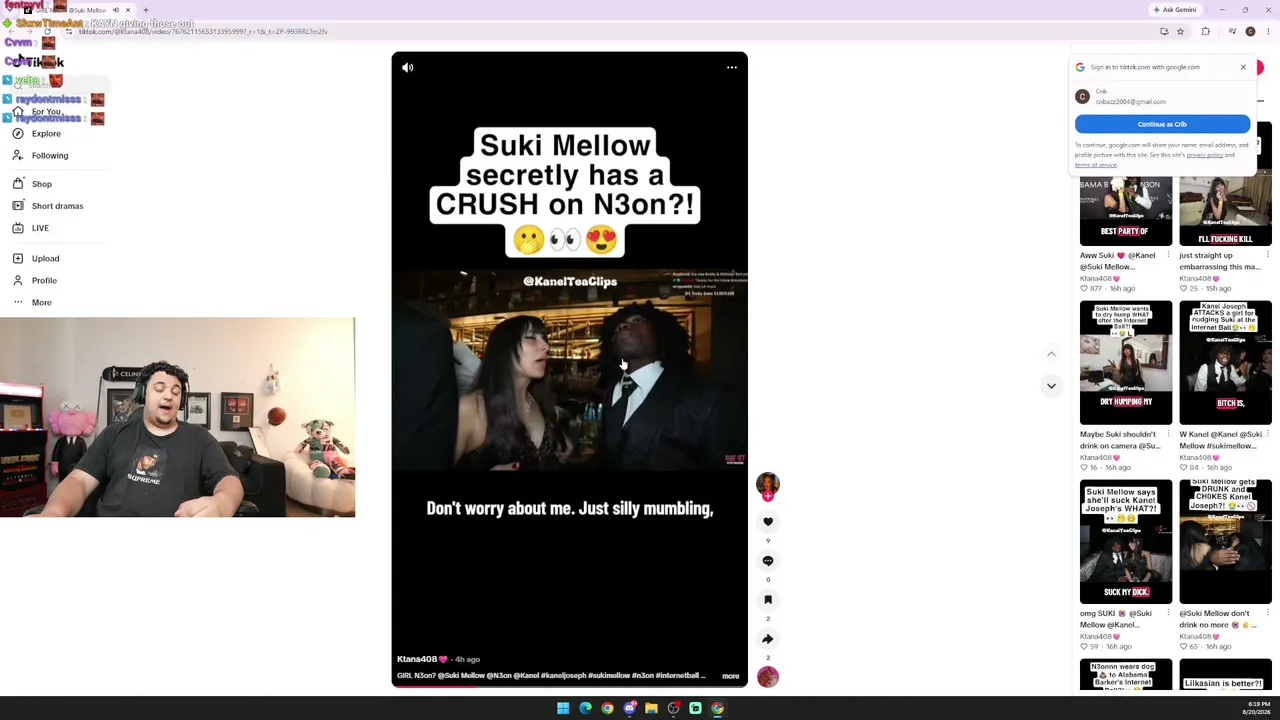
Task: Bookmark this page with the star icon
Action: pos(1180,32)
